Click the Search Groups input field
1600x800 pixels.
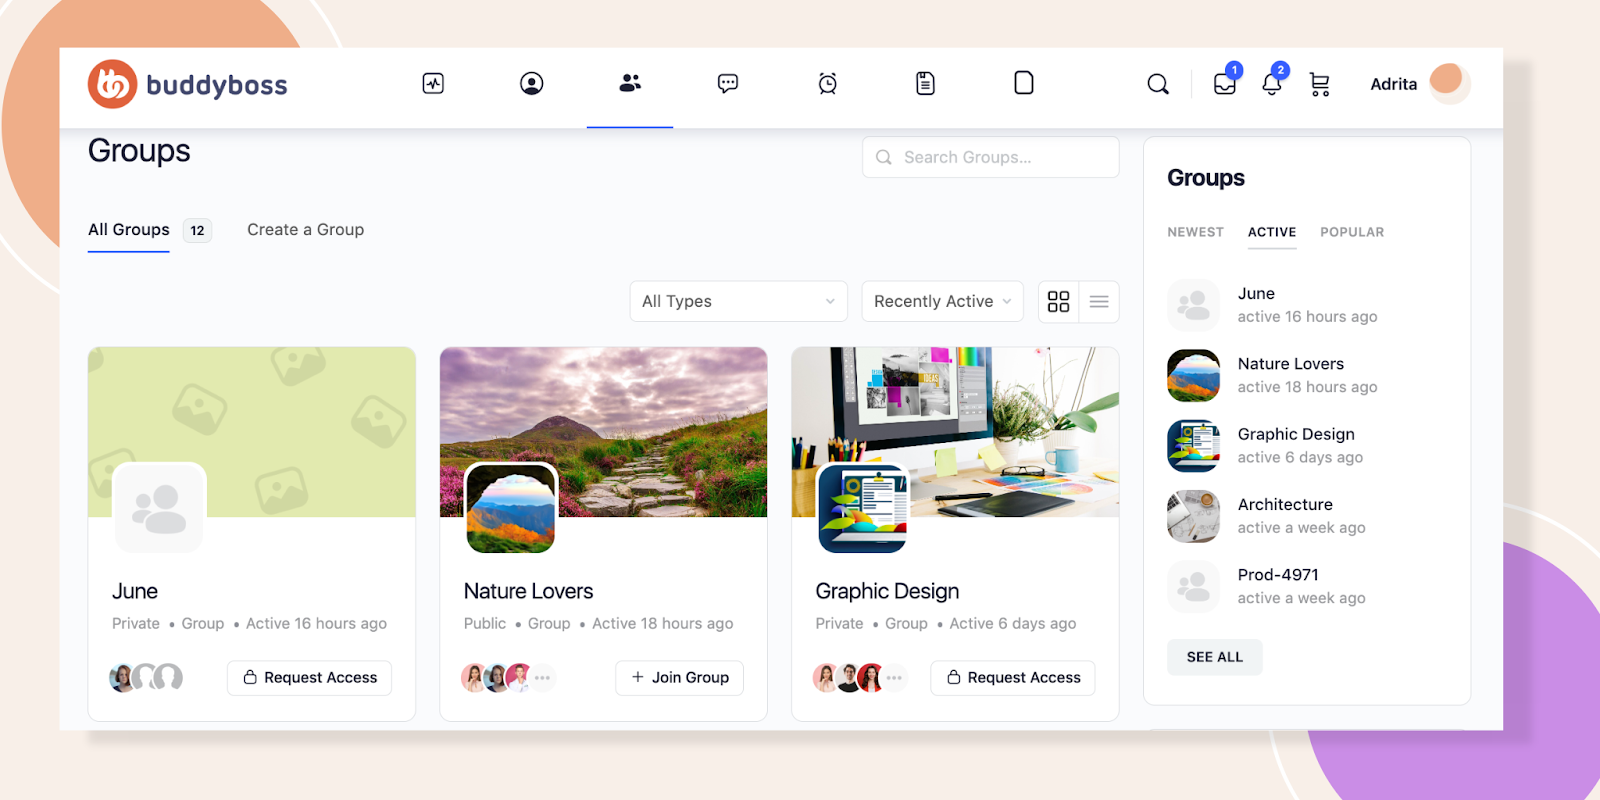point(991,158)
